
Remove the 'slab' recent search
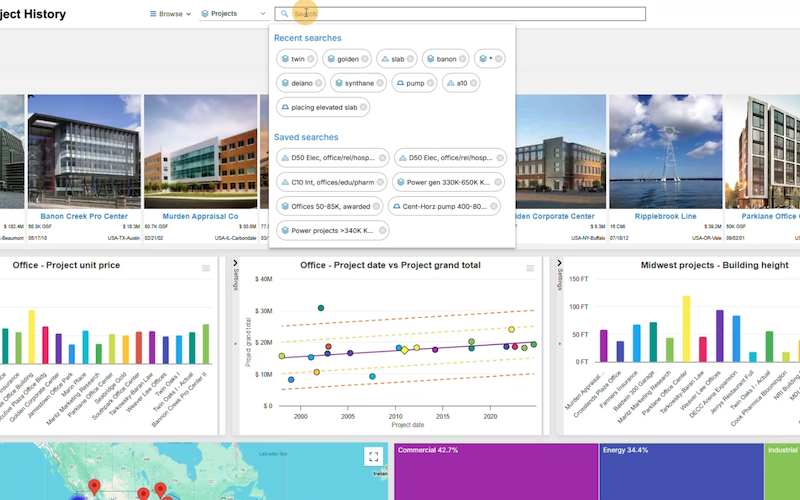coord(410,59)
